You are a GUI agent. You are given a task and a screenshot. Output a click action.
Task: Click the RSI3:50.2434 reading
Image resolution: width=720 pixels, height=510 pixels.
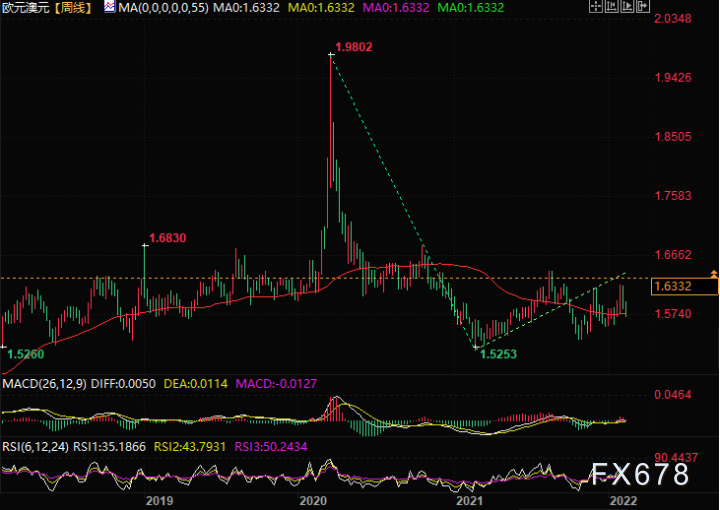tap(271, 447)
